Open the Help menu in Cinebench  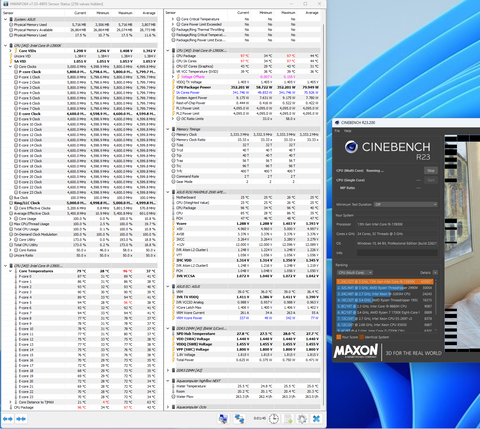pyautogui.click(x=347, y=131)
